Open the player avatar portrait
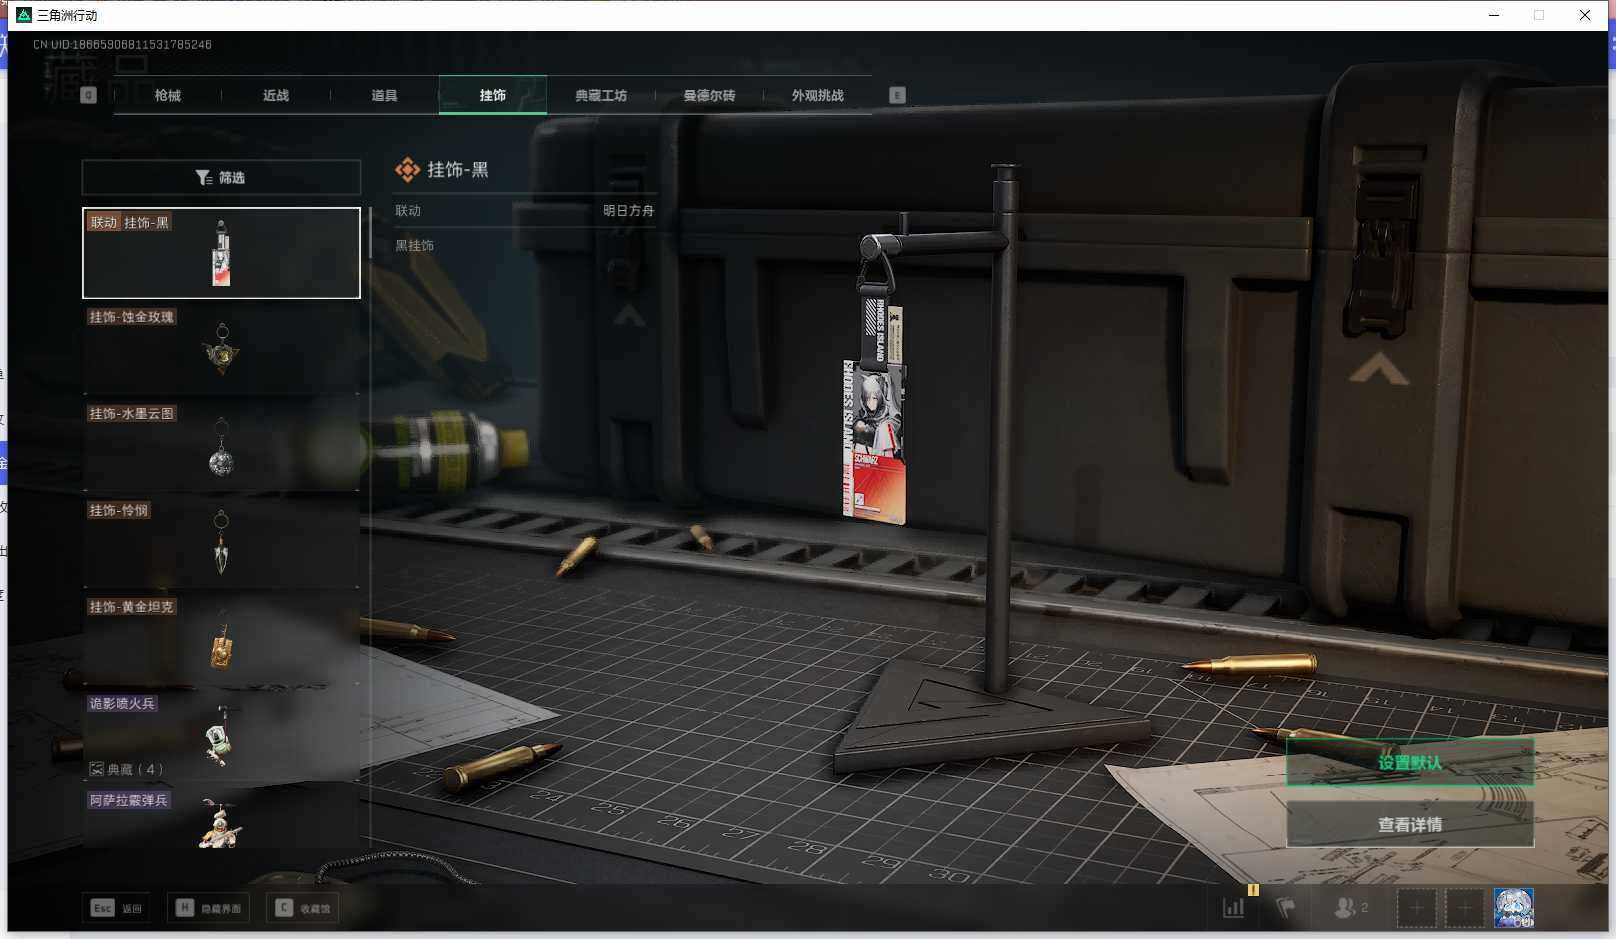 click(1513, 907)
